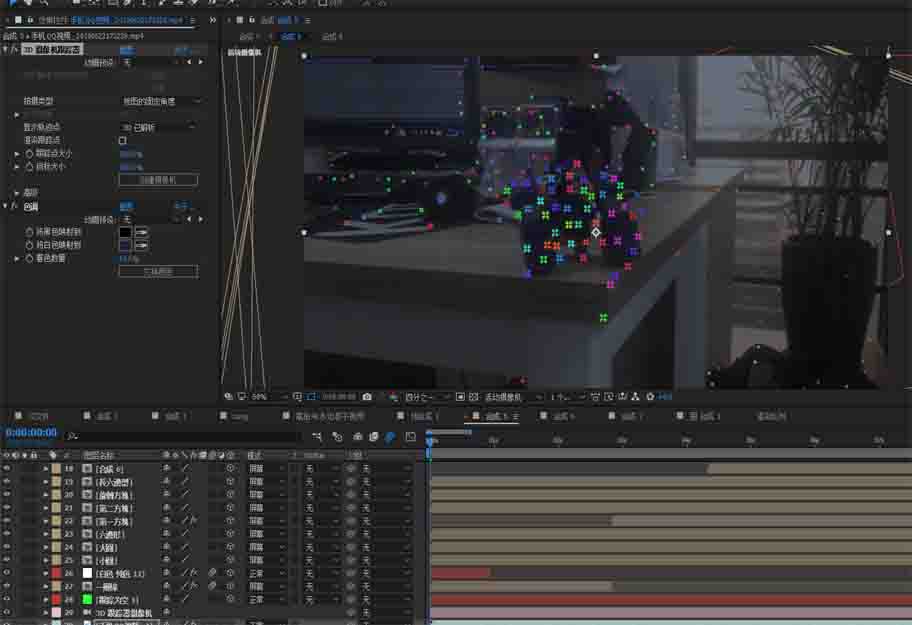This screenshot has height=625, width=912.
Task: Expand layer 28 green solid properties
Action: pyautogui.click(x=45, y=599)
